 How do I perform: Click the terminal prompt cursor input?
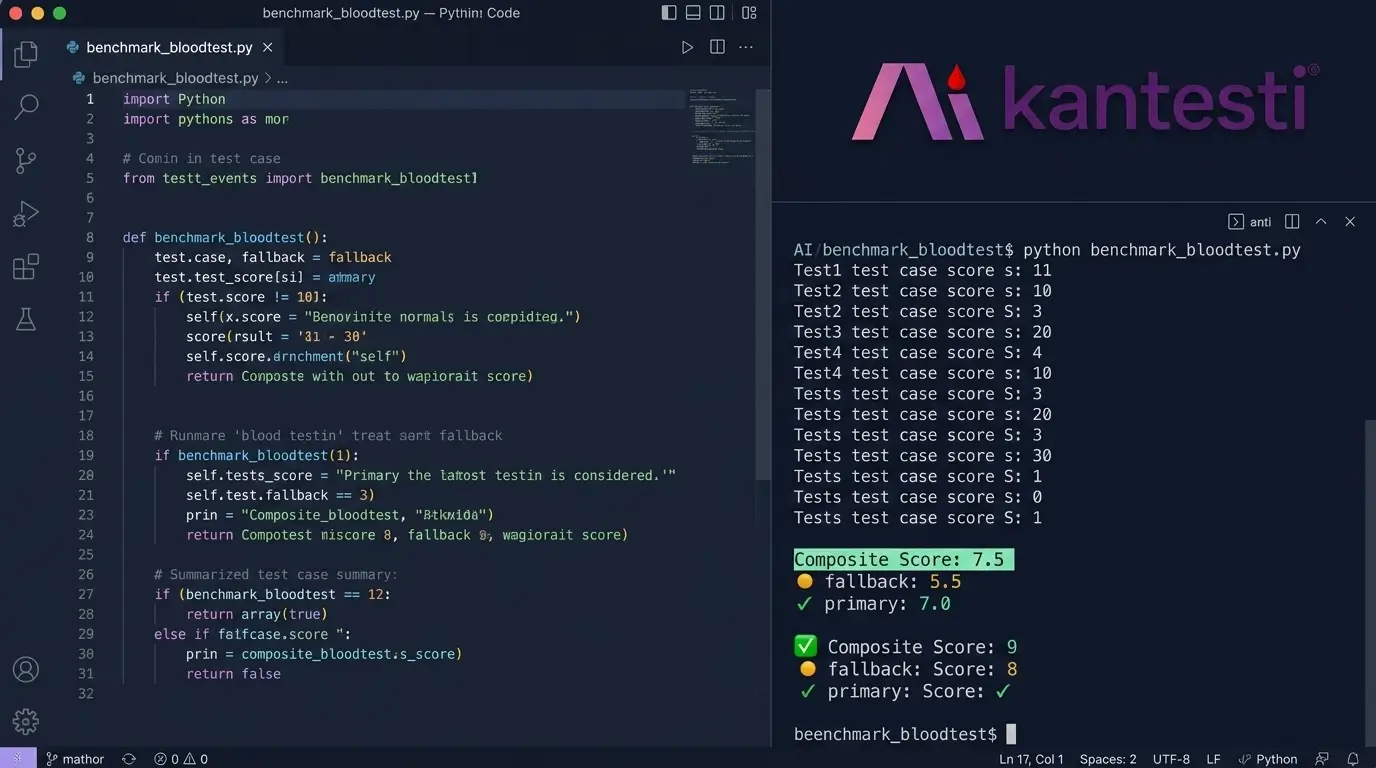click(x=1011, y=734)
